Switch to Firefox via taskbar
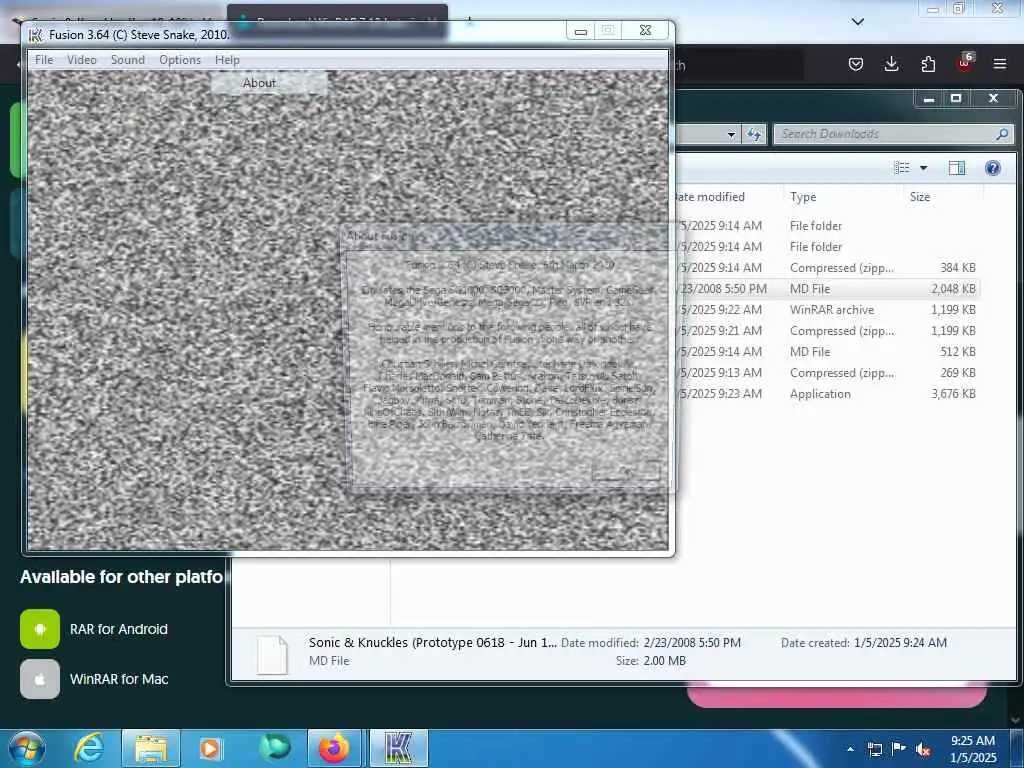The image size is (1024, 768). point(334,748)
